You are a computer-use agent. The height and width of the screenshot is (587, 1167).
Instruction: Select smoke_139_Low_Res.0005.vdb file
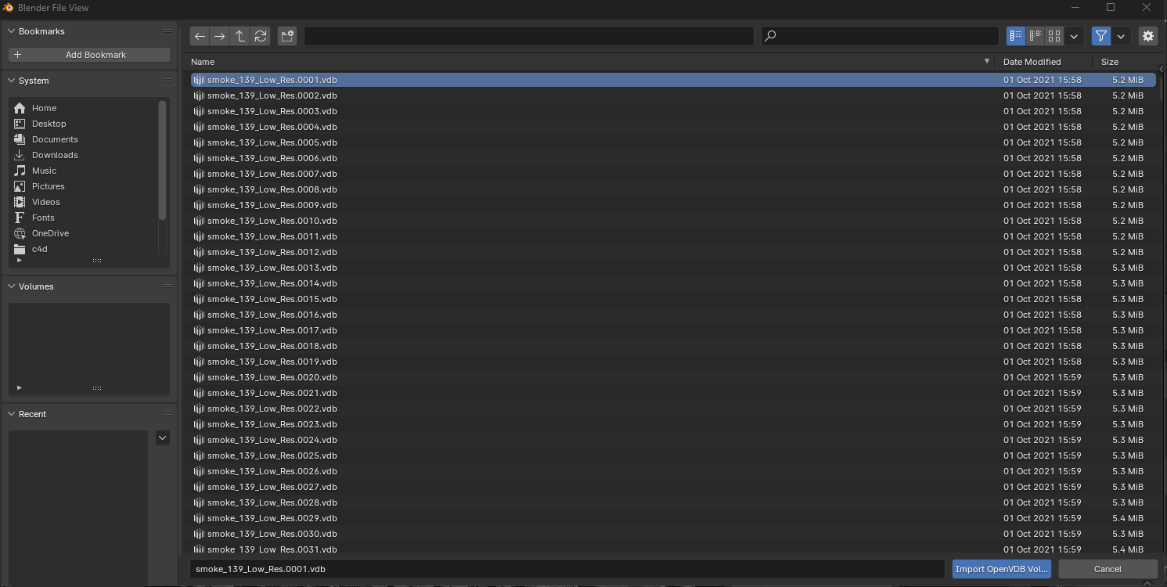point(673,142)
